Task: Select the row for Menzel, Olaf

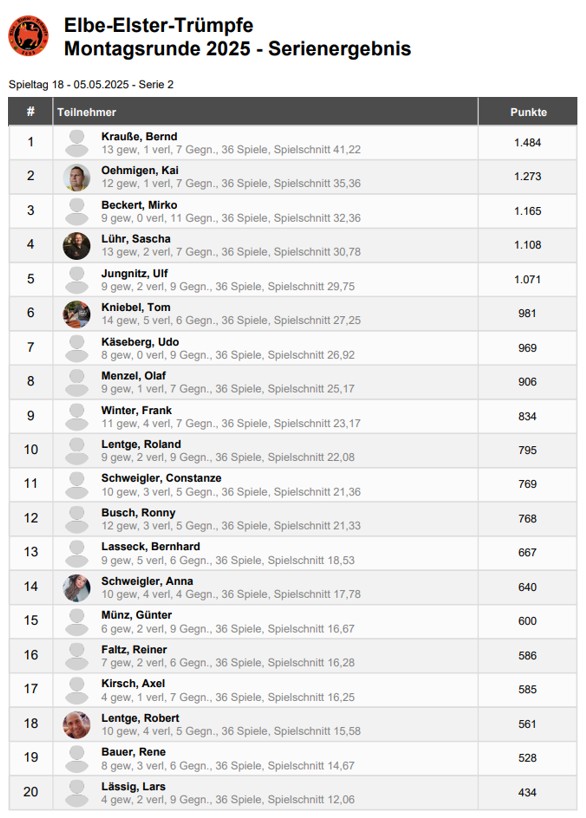Action: (293, 382)
